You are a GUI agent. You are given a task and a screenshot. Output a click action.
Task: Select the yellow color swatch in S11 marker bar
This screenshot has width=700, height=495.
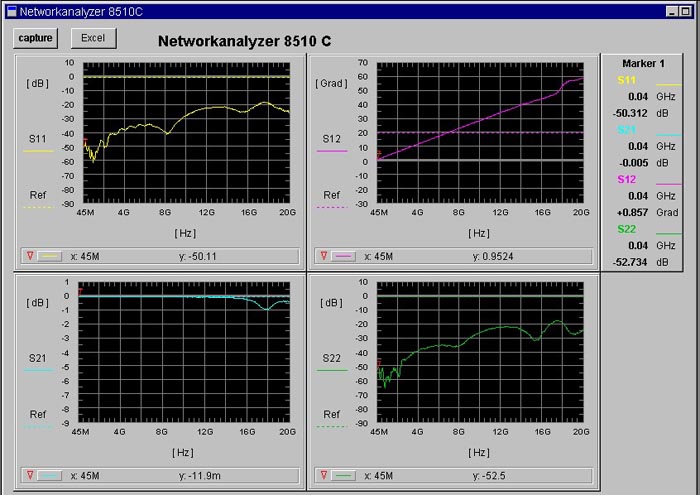[50, 256]
